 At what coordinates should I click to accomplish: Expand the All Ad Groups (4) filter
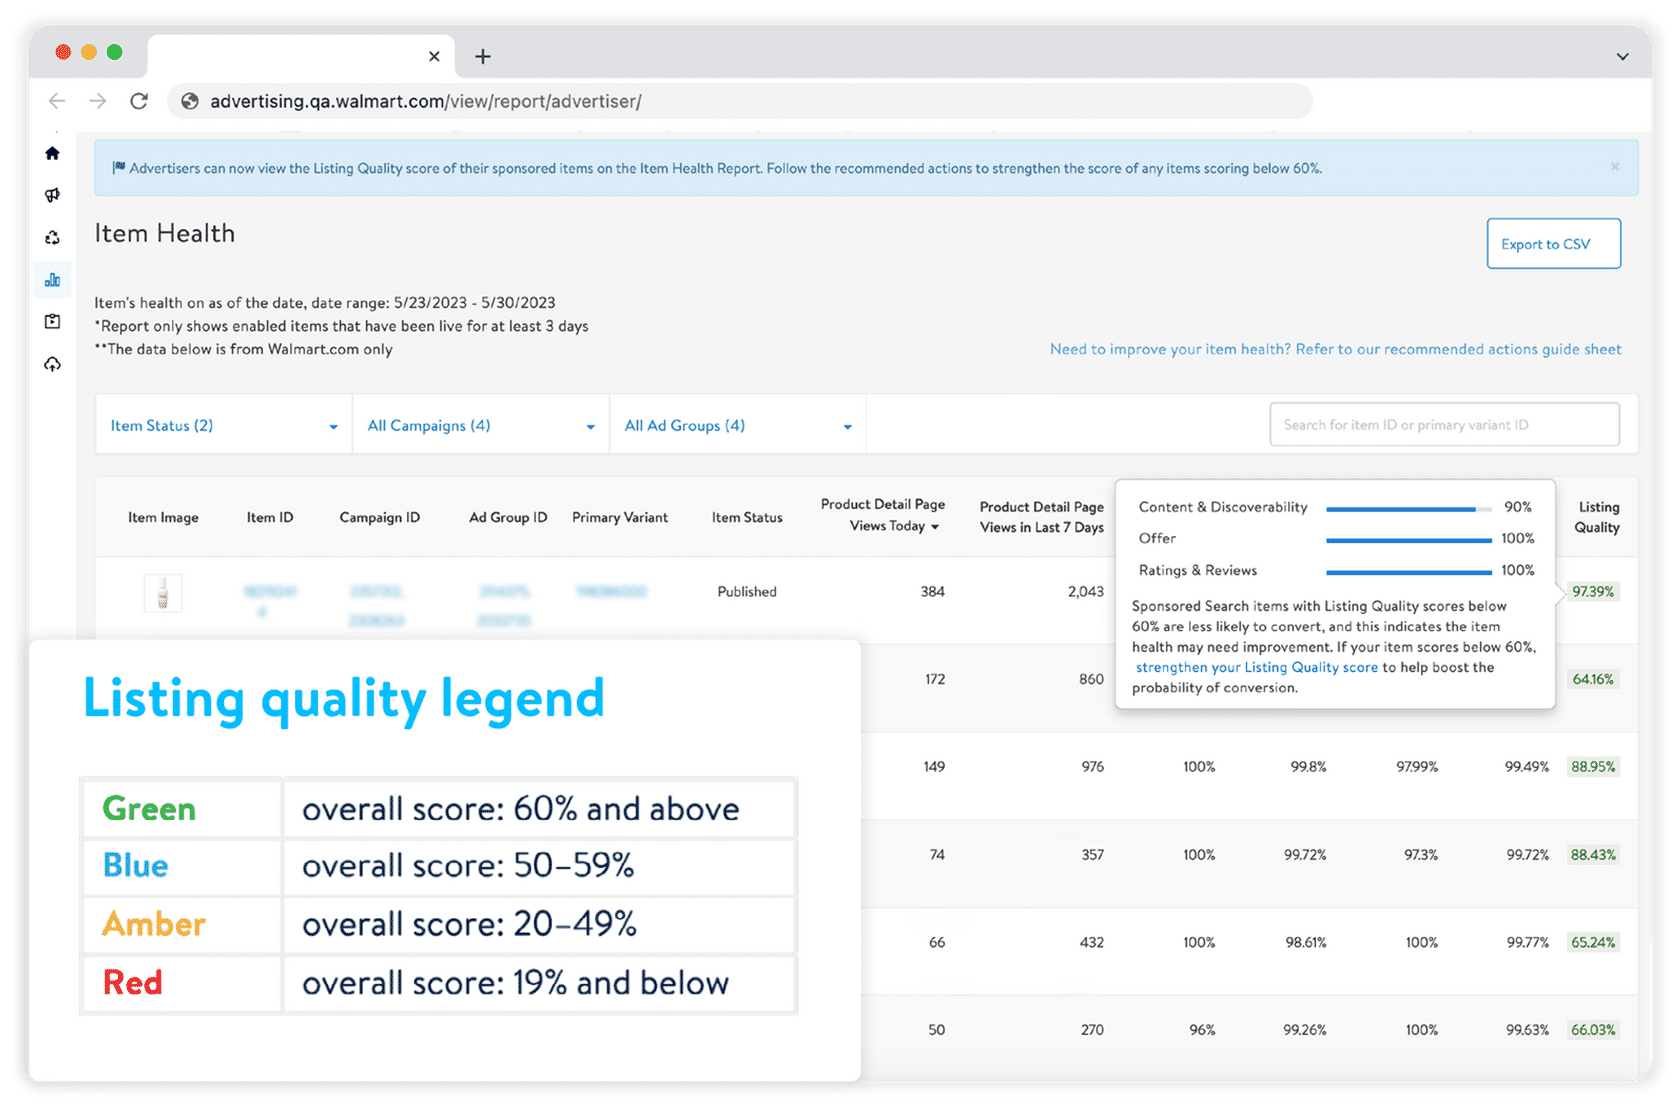coord(737,425)
